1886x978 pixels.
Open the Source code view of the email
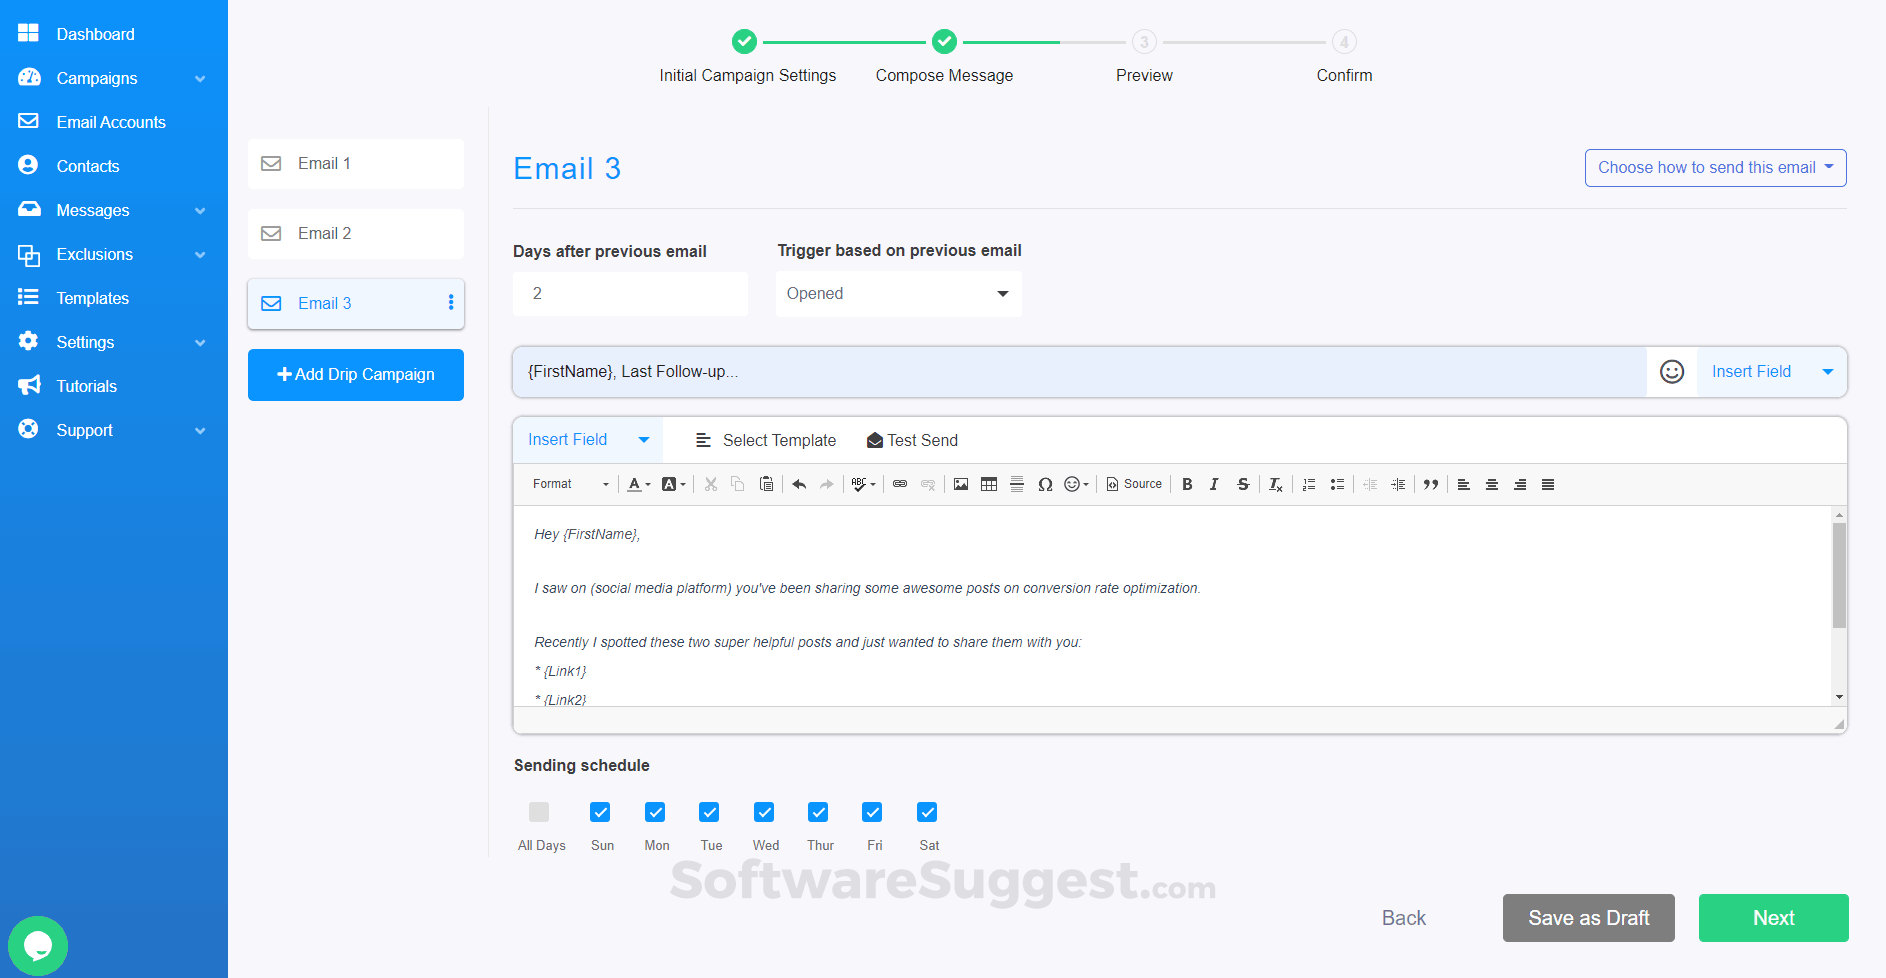tap(1133, 484)
